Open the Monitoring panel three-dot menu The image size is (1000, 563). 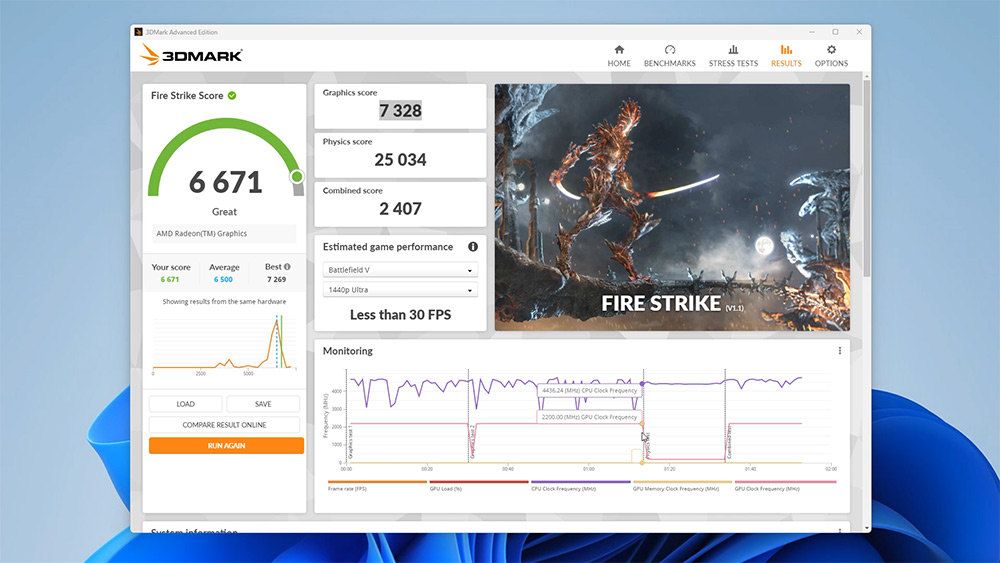840,351
